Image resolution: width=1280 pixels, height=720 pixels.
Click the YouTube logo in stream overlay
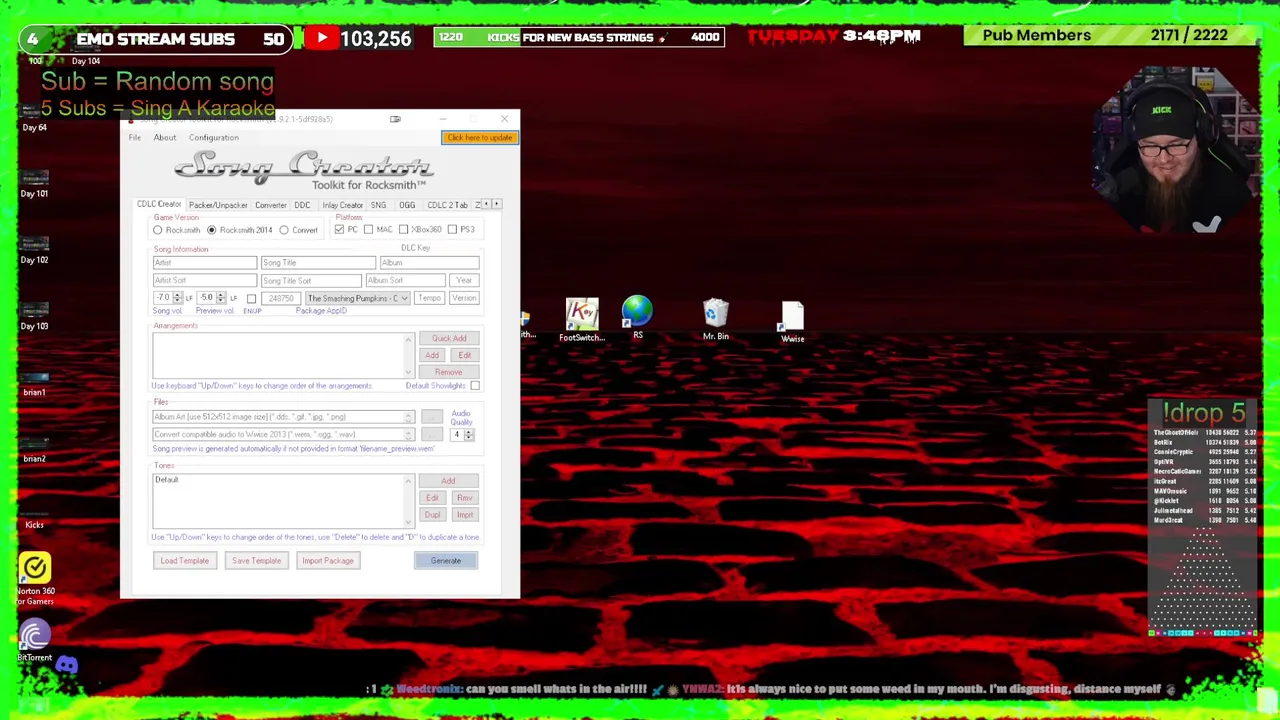click(x=321, y=38)
